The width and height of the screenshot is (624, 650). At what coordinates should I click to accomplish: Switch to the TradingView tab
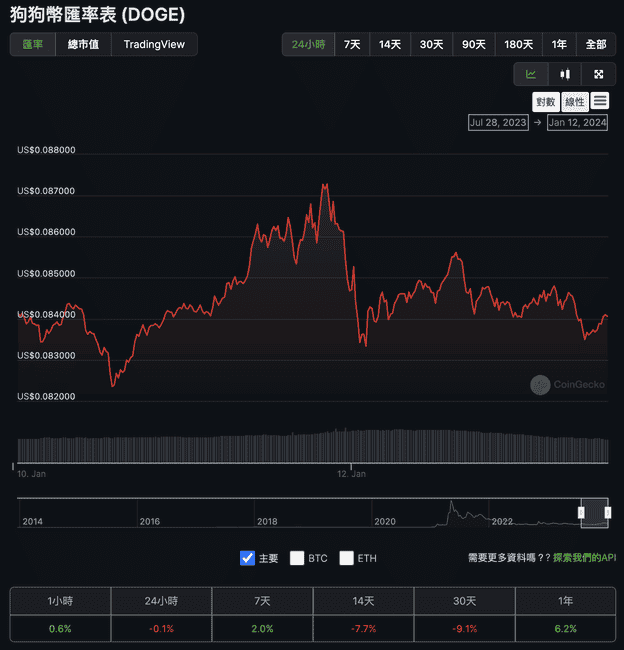pyautogui.click(x=154, y=45)
